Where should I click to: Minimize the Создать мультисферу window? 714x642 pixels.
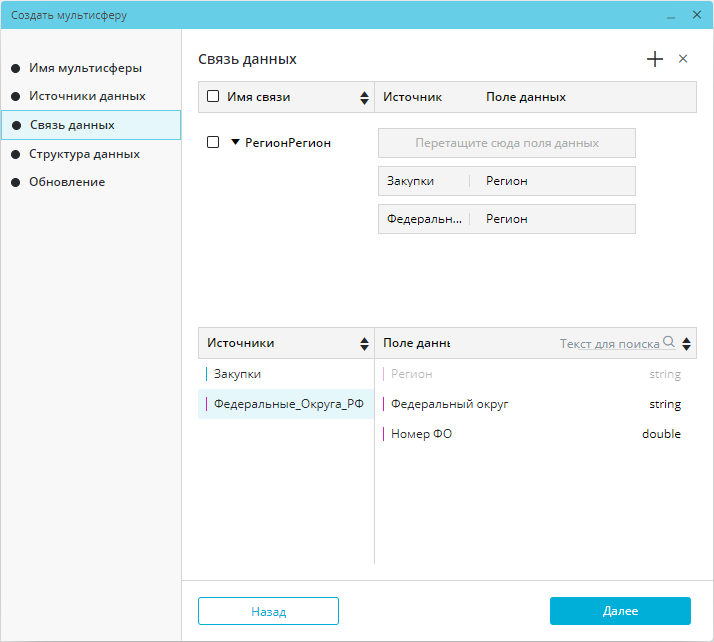(x=671, y=15)
